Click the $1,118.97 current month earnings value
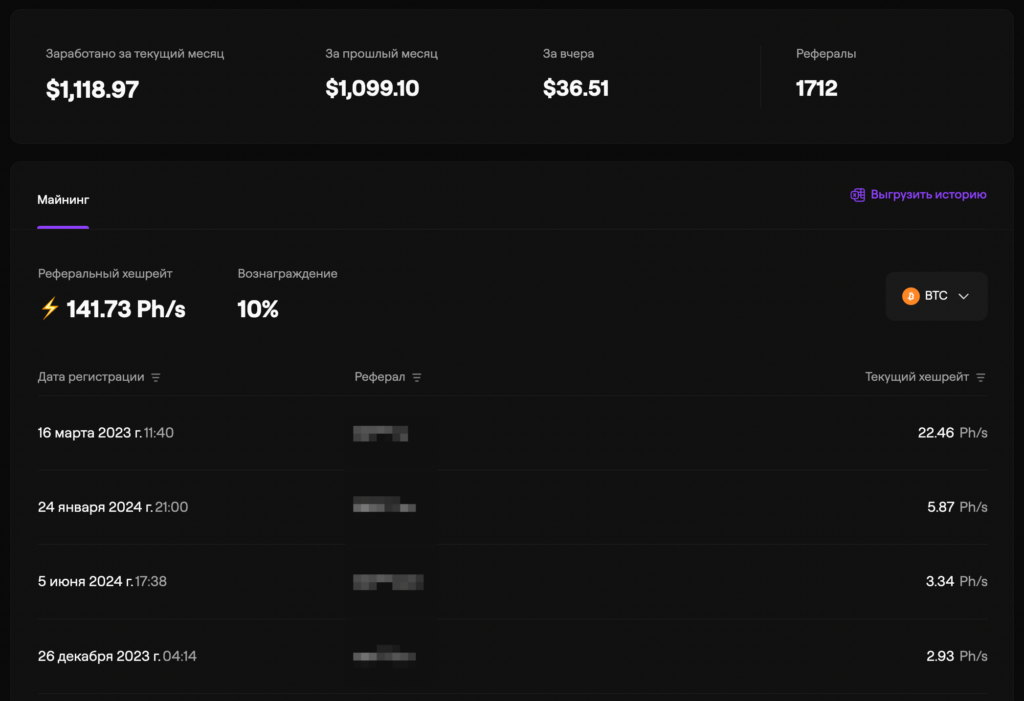The height and width of the screenshot is (701, 1024). coord(92,89)
